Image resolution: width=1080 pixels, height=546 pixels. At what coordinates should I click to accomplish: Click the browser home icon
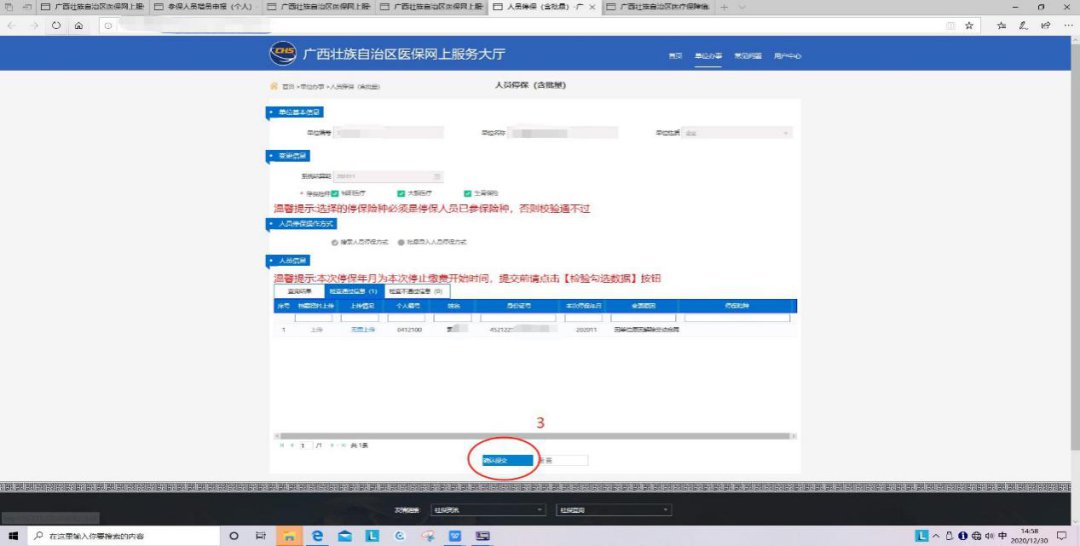pos(78,26)
